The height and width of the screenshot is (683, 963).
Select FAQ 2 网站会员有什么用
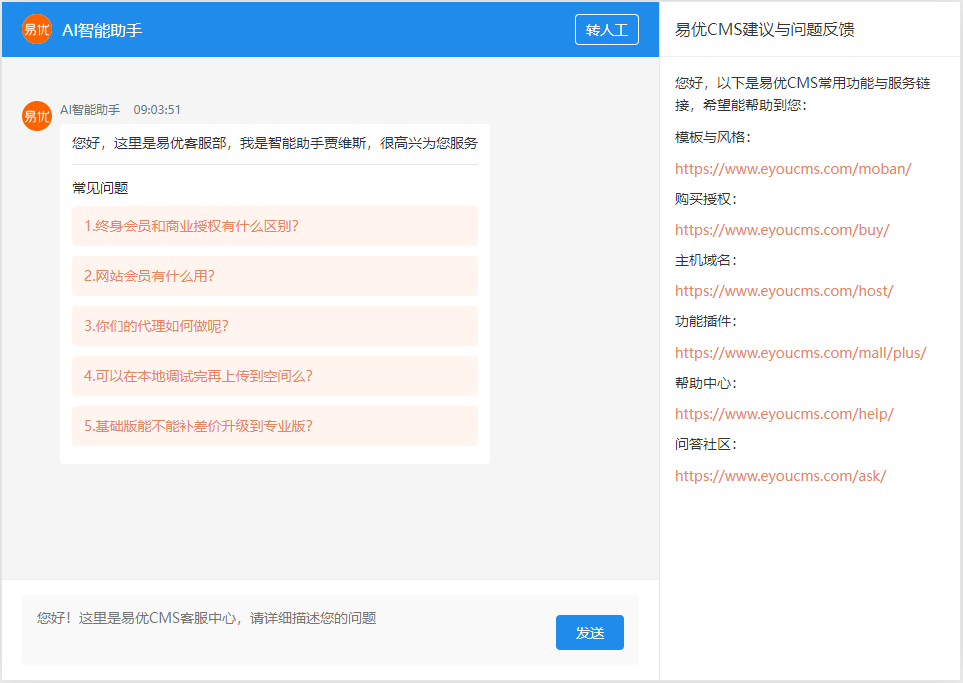tap(275, 276)
